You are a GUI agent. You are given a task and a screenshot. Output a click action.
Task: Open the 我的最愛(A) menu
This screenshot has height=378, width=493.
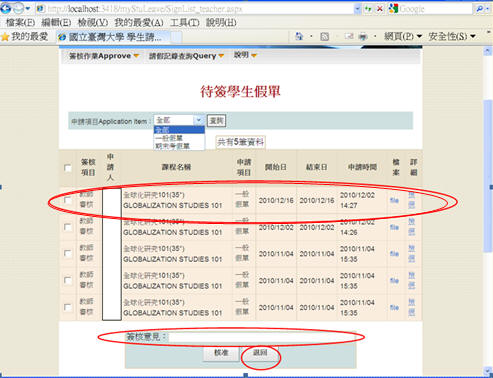(139, 23)
